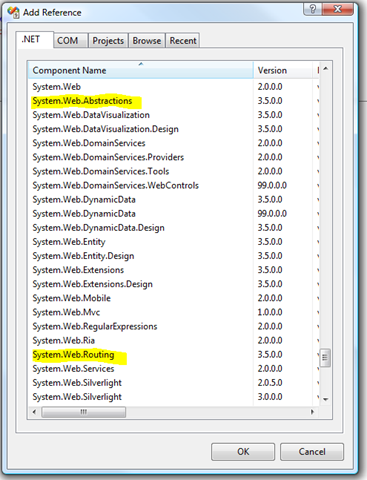Click the Add Reference dialog icon

[14, 12]
